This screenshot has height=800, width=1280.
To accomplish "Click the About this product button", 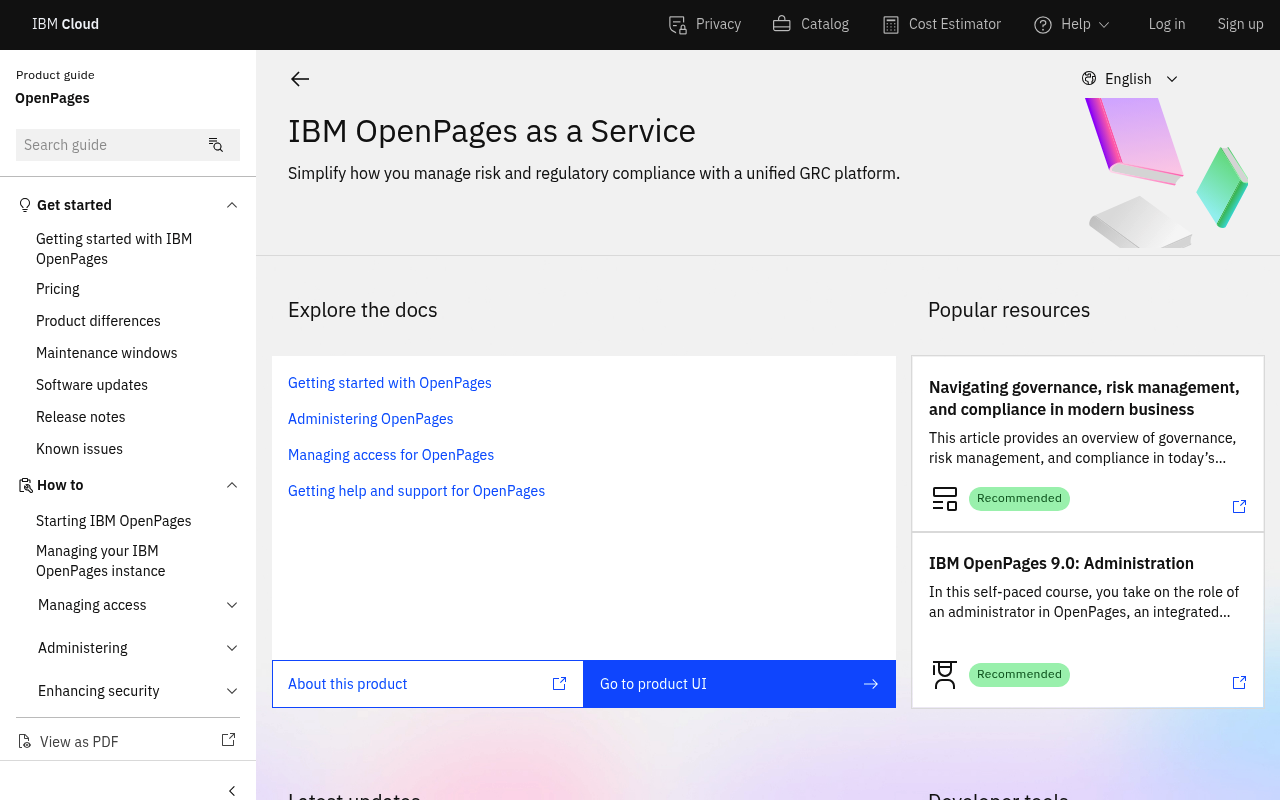I will pyautogui.click(x=428, y=684).
